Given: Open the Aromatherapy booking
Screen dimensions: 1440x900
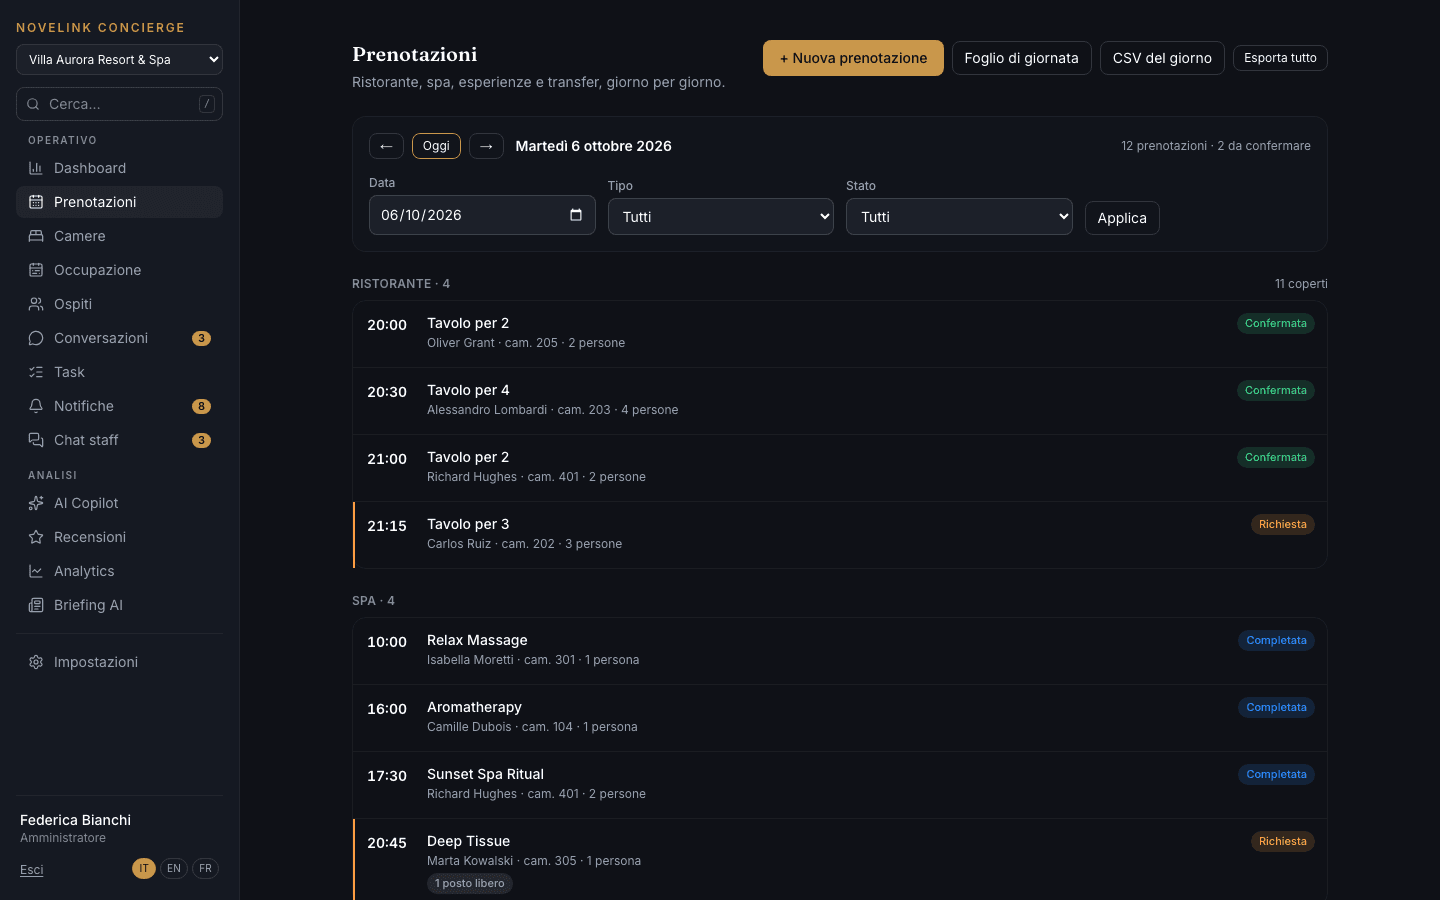Looking at the screenshot, I should tap(840, 718).
